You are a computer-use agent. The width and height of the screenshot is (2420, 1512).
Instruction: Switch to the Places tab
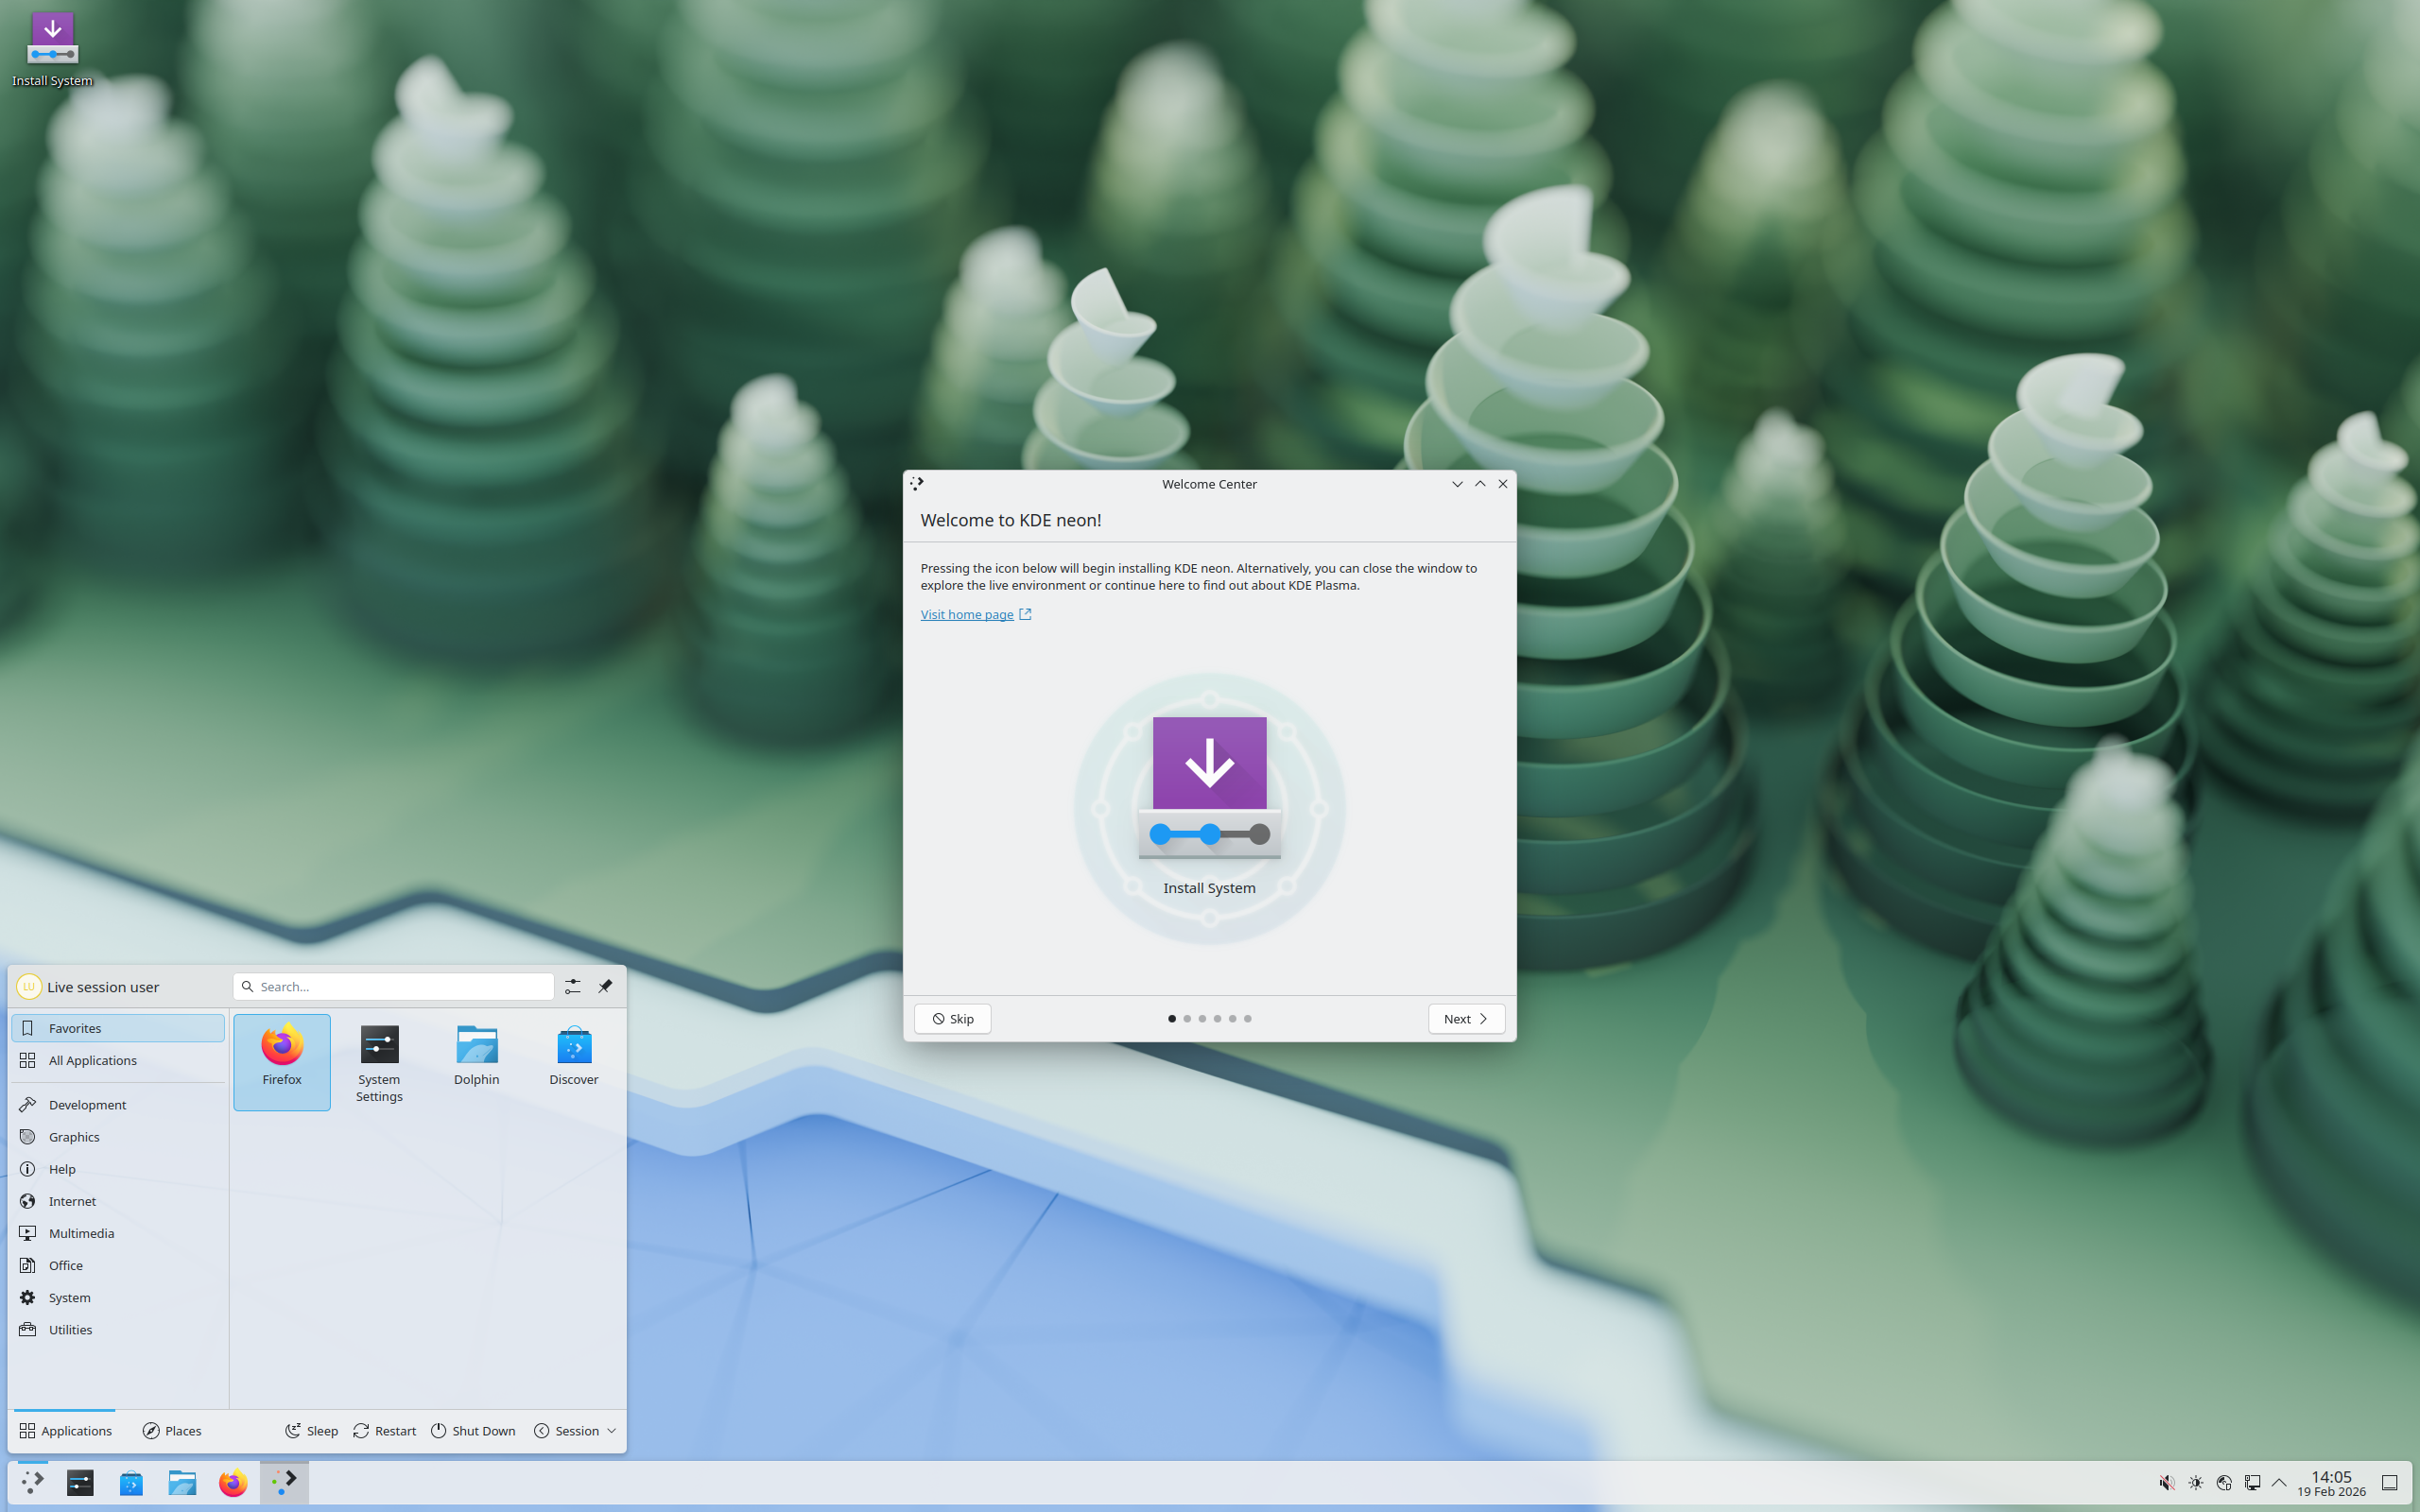(x=172, y=1430)
